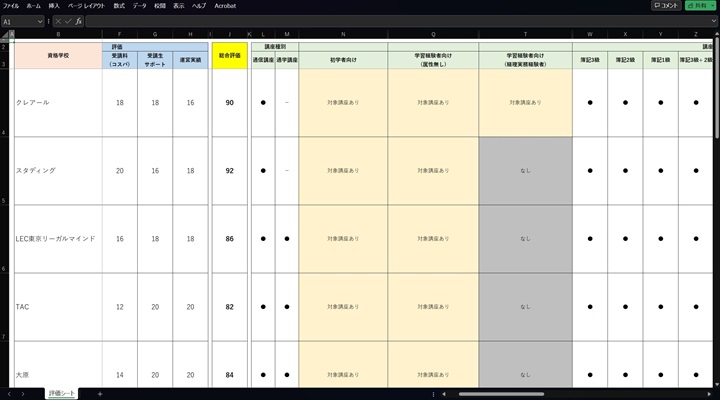
Task: Open the データ ribbon tab
Action: click(x=140, y=6)
